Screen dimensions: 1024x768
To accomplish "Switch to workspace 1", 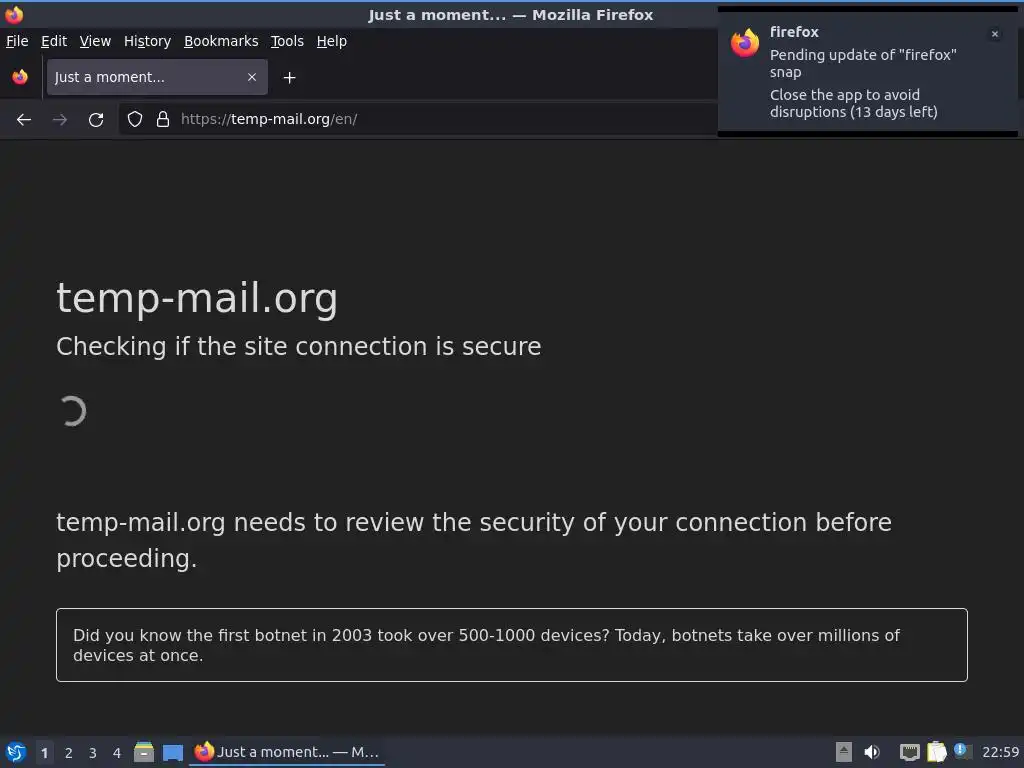I will (44, 753).
